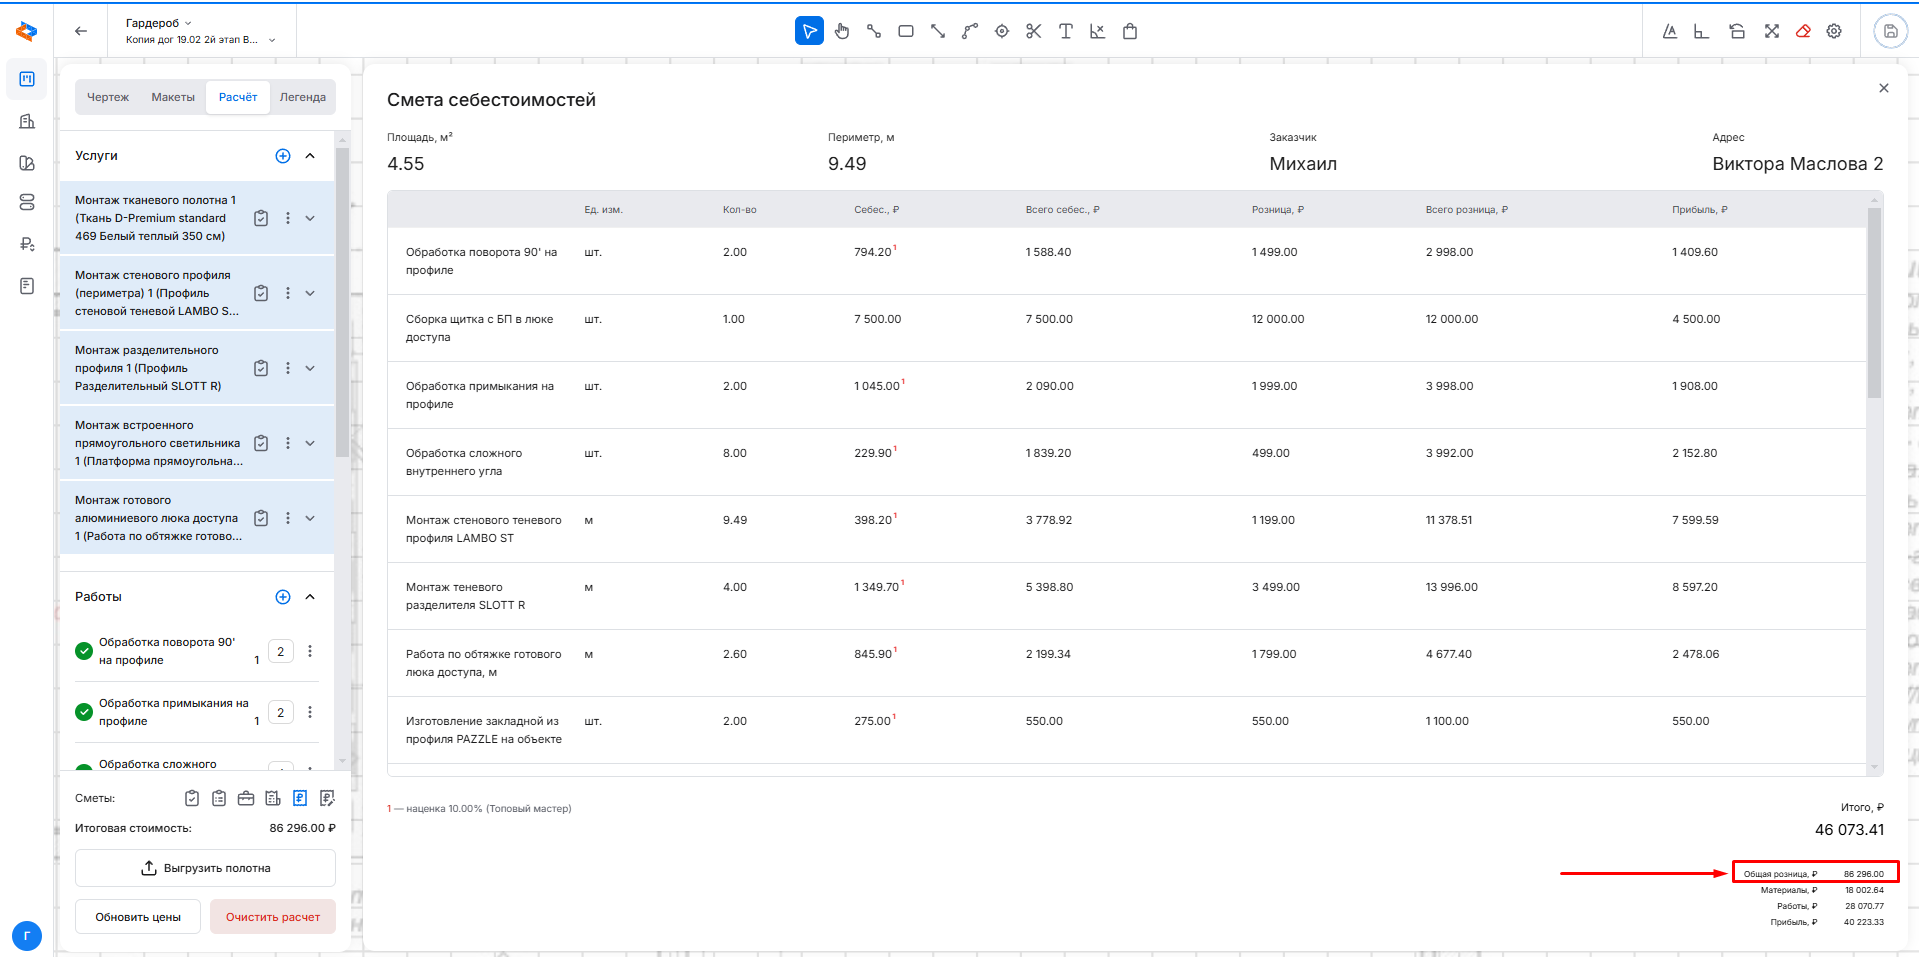Viewport: 1919px width, 957px height.
Task: Add a new service with Услуги plus icon
Action: pyautogui.click(x=283, y=156)
